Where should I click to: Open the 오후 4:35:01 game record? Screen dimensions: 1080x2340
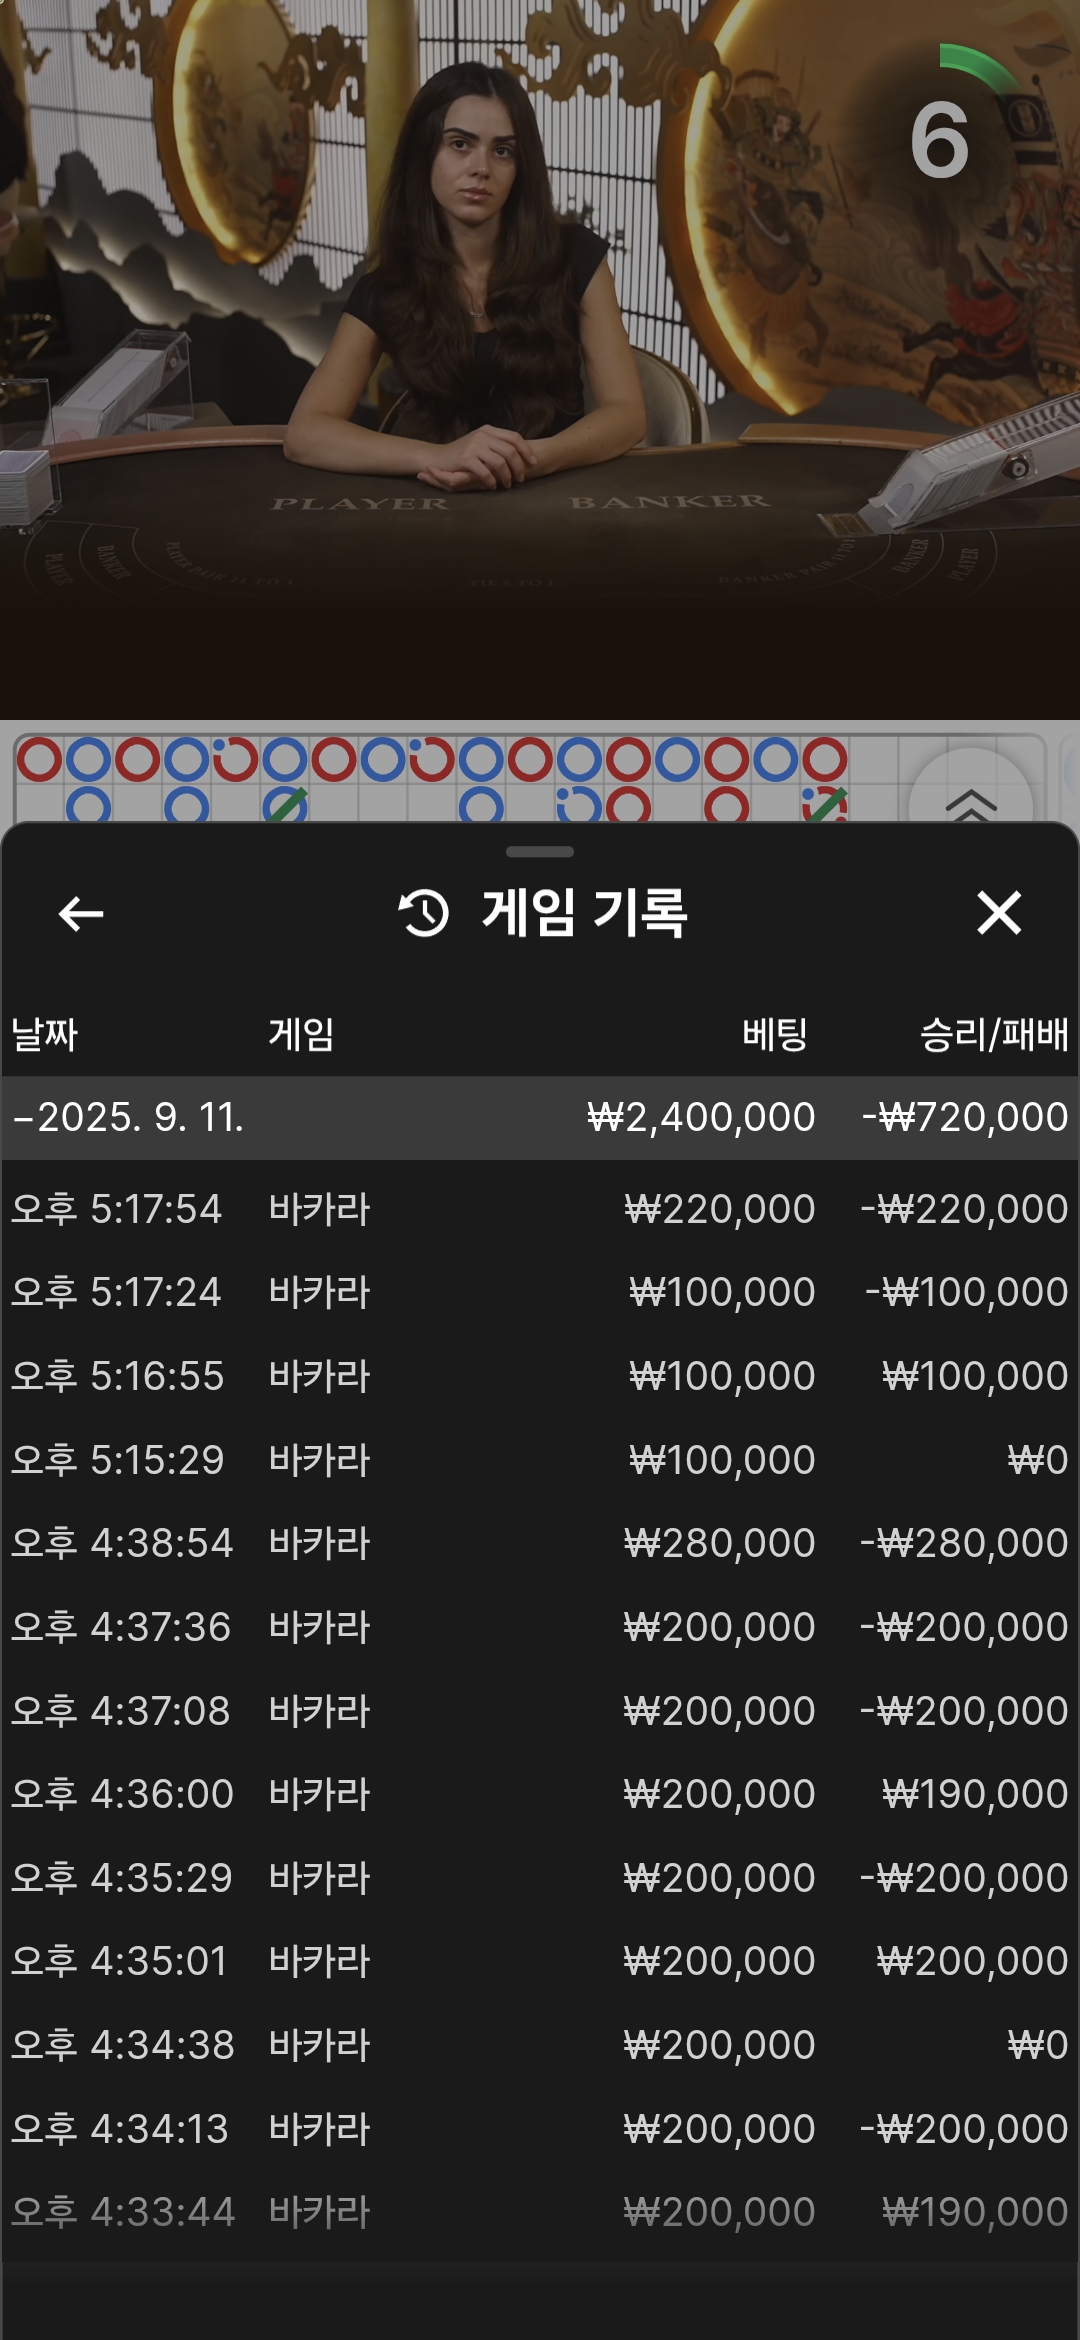point(540,1961)
